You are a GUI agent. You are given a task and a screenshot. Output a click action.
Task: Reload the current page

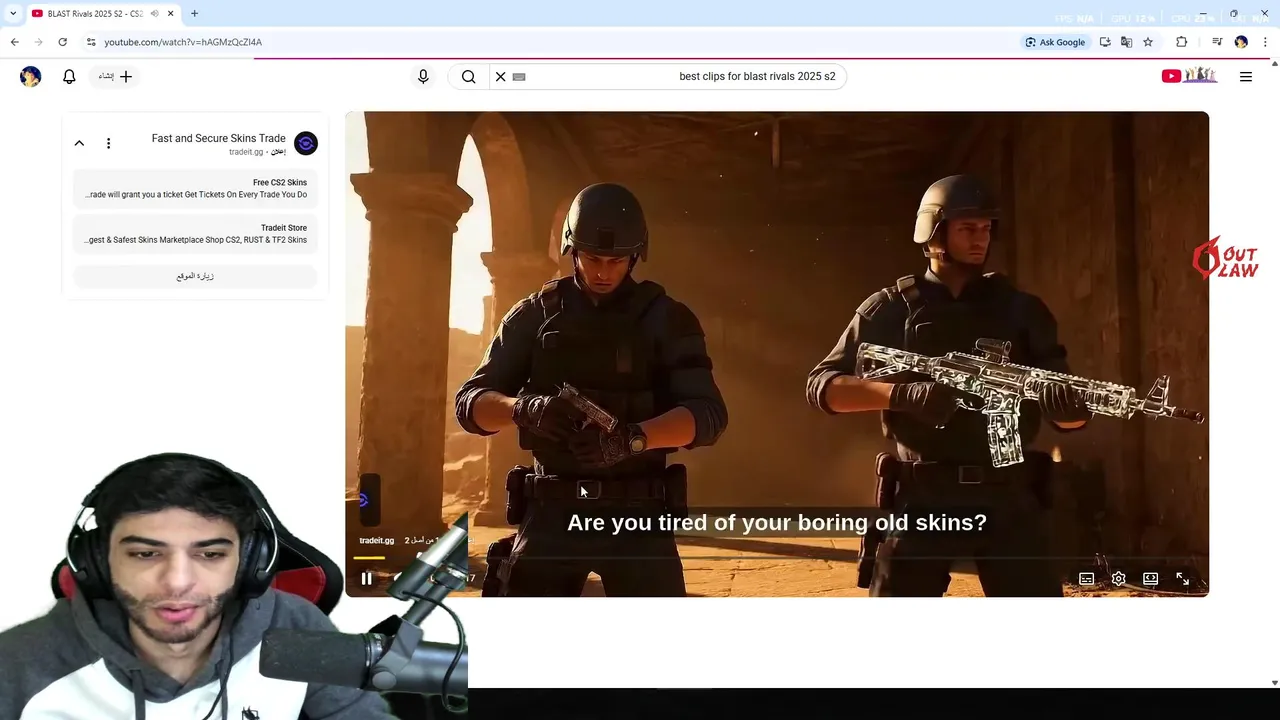pyautogui.click(x=62, y=42)
